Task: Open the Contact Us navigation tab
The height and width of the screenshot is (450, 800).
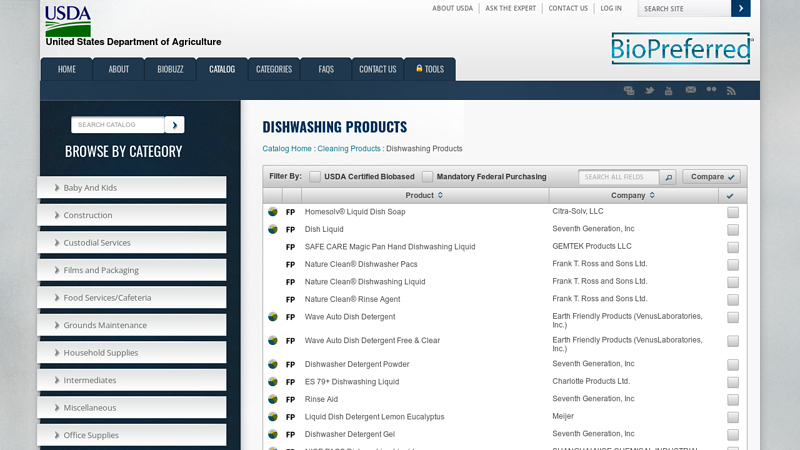Action: click(x=378, y=69)
